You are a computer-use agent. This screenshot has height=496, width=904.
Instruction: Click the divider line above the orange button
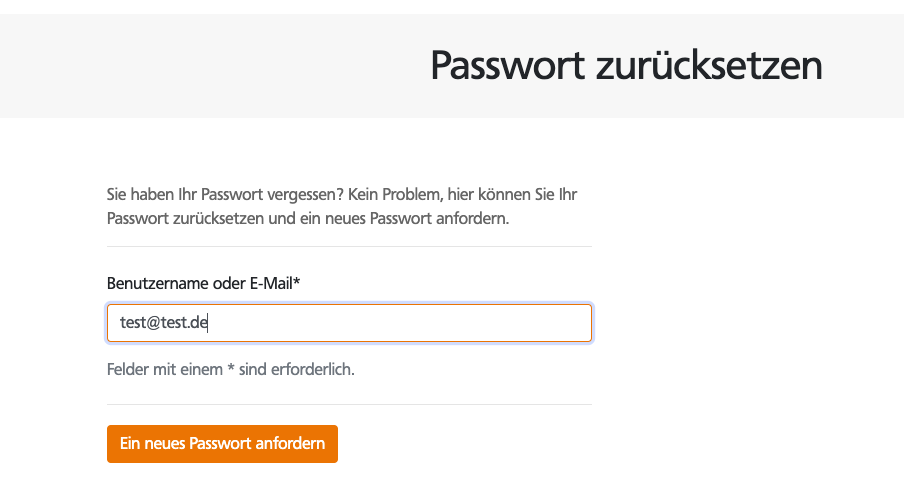349,404
